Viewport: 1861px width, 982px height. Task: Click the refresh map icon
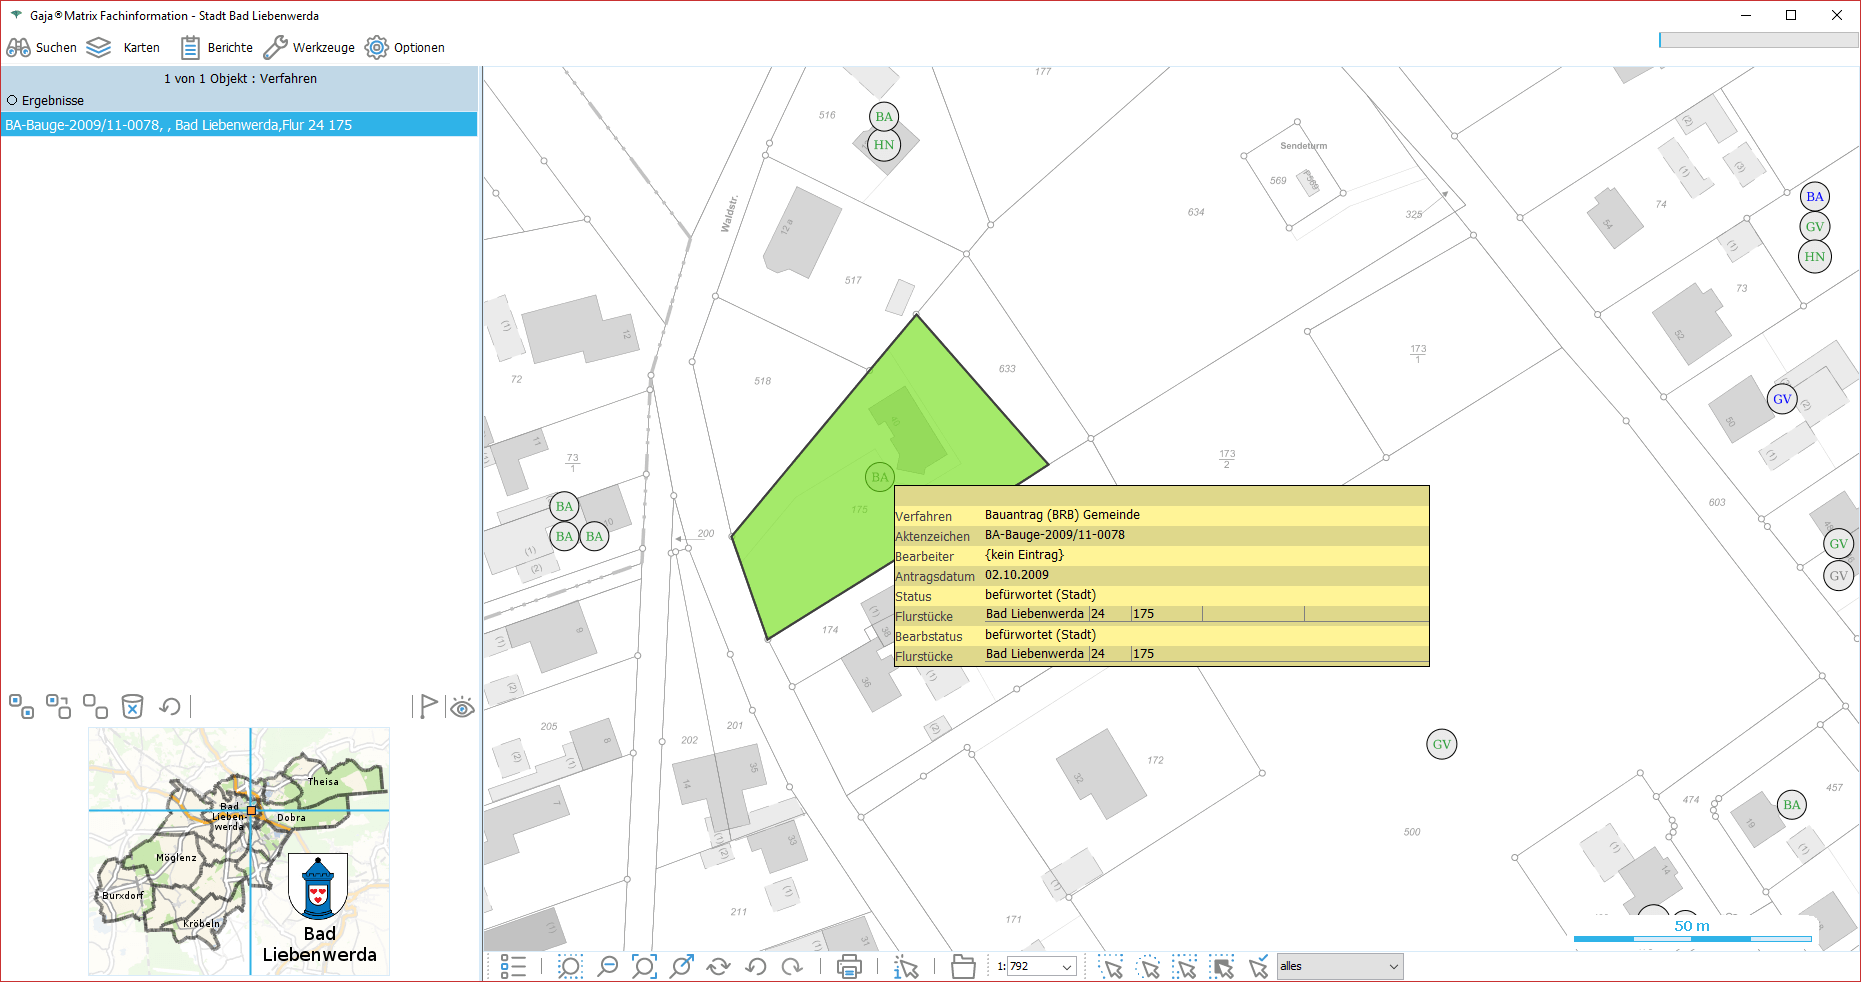pos(718,967)
